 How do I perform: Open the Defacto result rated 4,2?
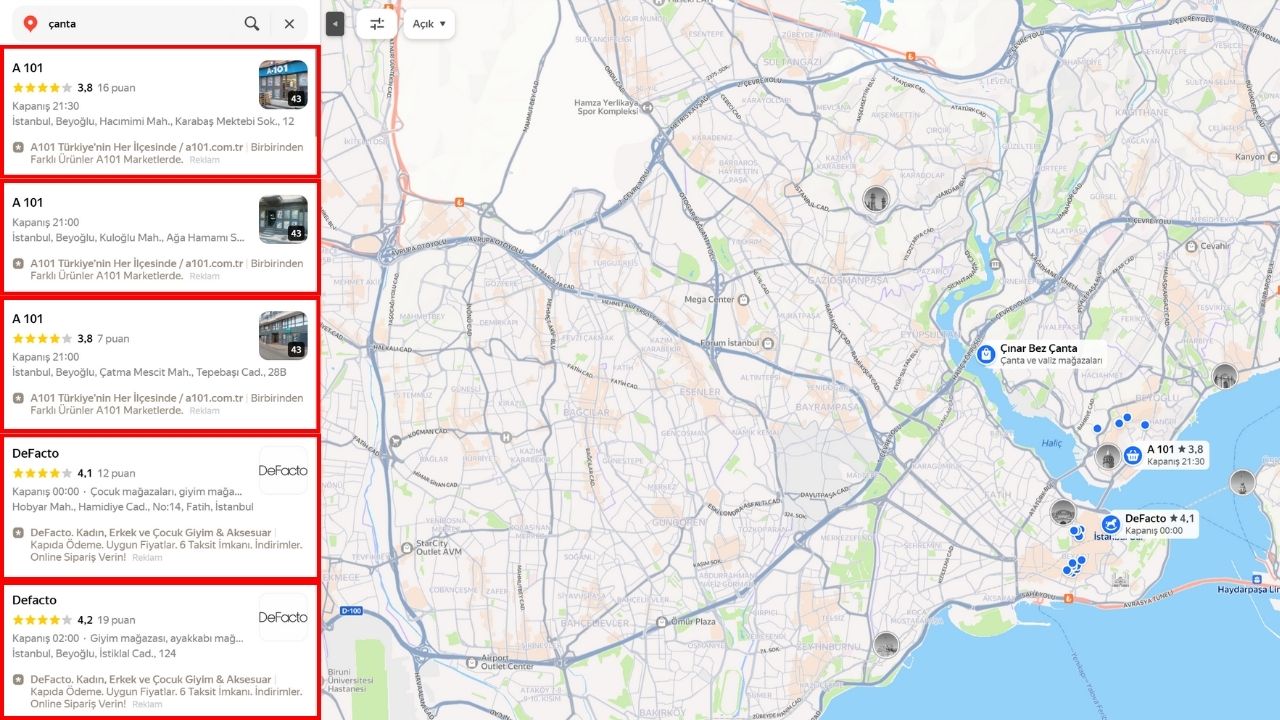point(160,652)
